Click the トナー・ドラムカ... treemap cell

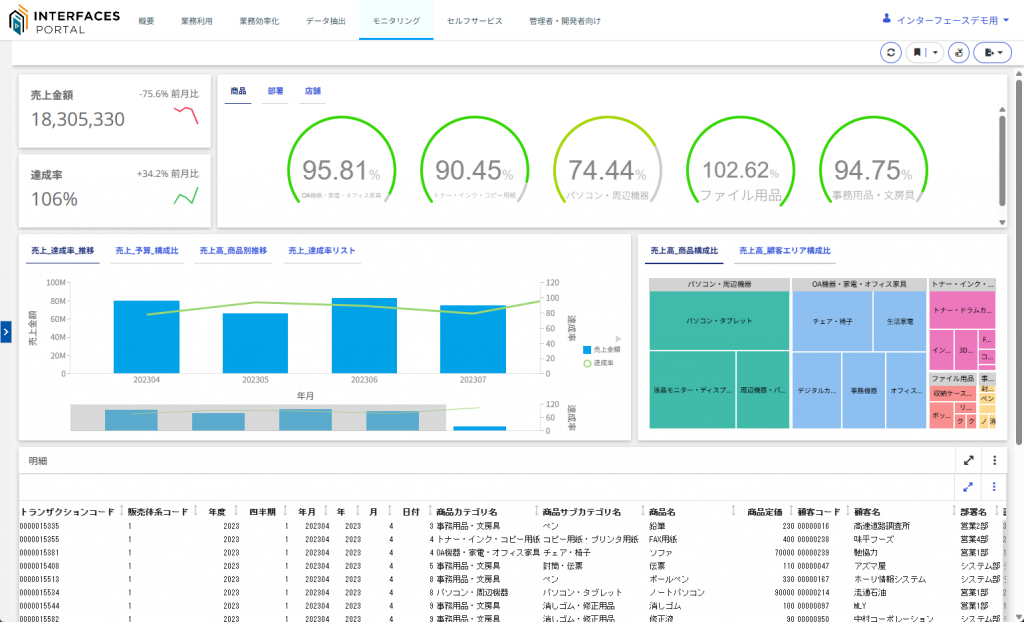pos(962,310)
